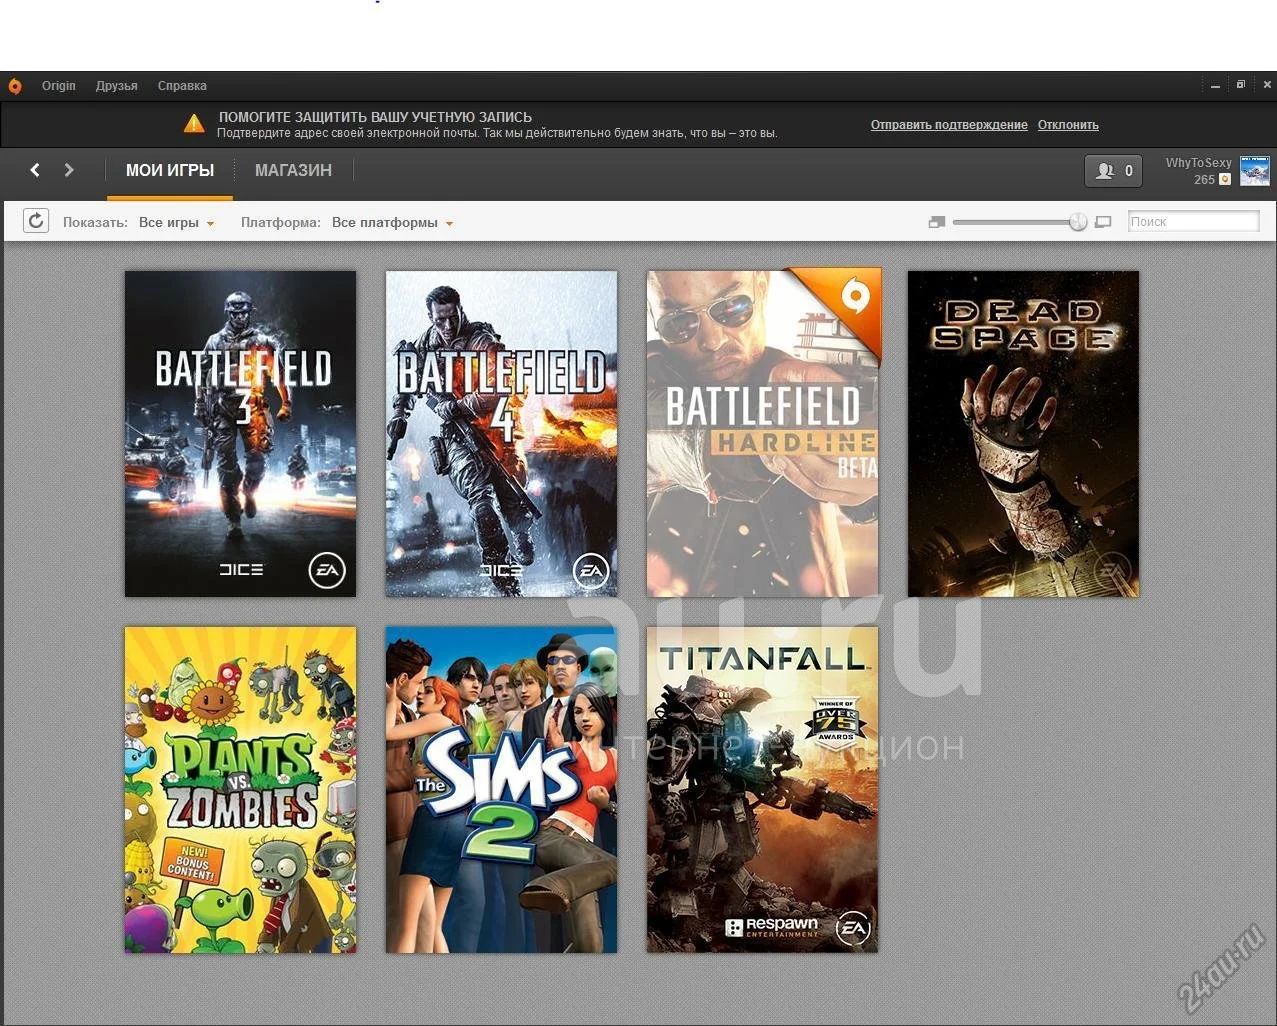The width and height of the screenshot is (1277, 1026).
Task: Switch to the МОИ ИГРЫ tab
Action: (170, 171)
